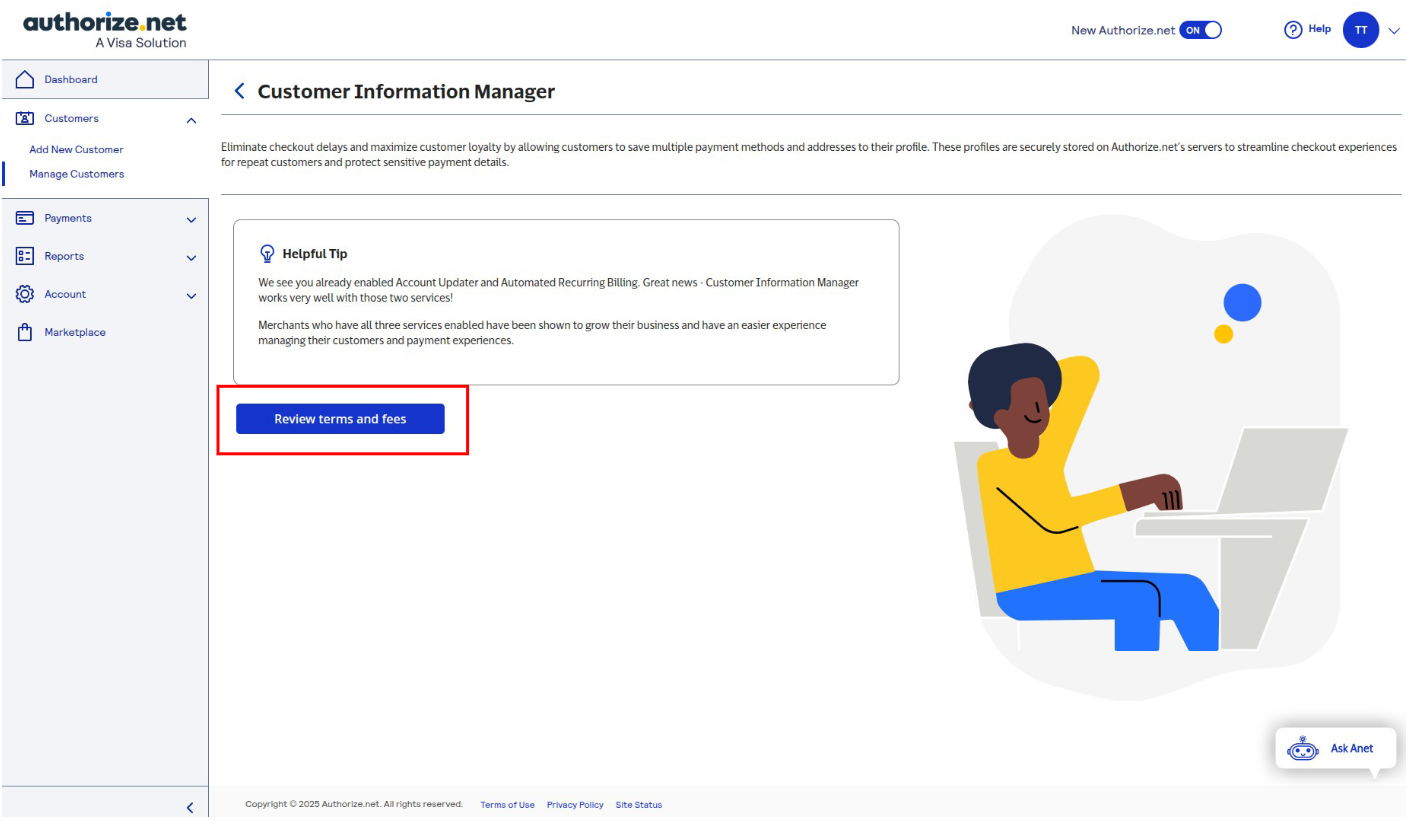This screenshot has height=821, width=1411.
Task: Select Add New Customer submenu item
Action: pyautogui.click(x=77, y=150)
